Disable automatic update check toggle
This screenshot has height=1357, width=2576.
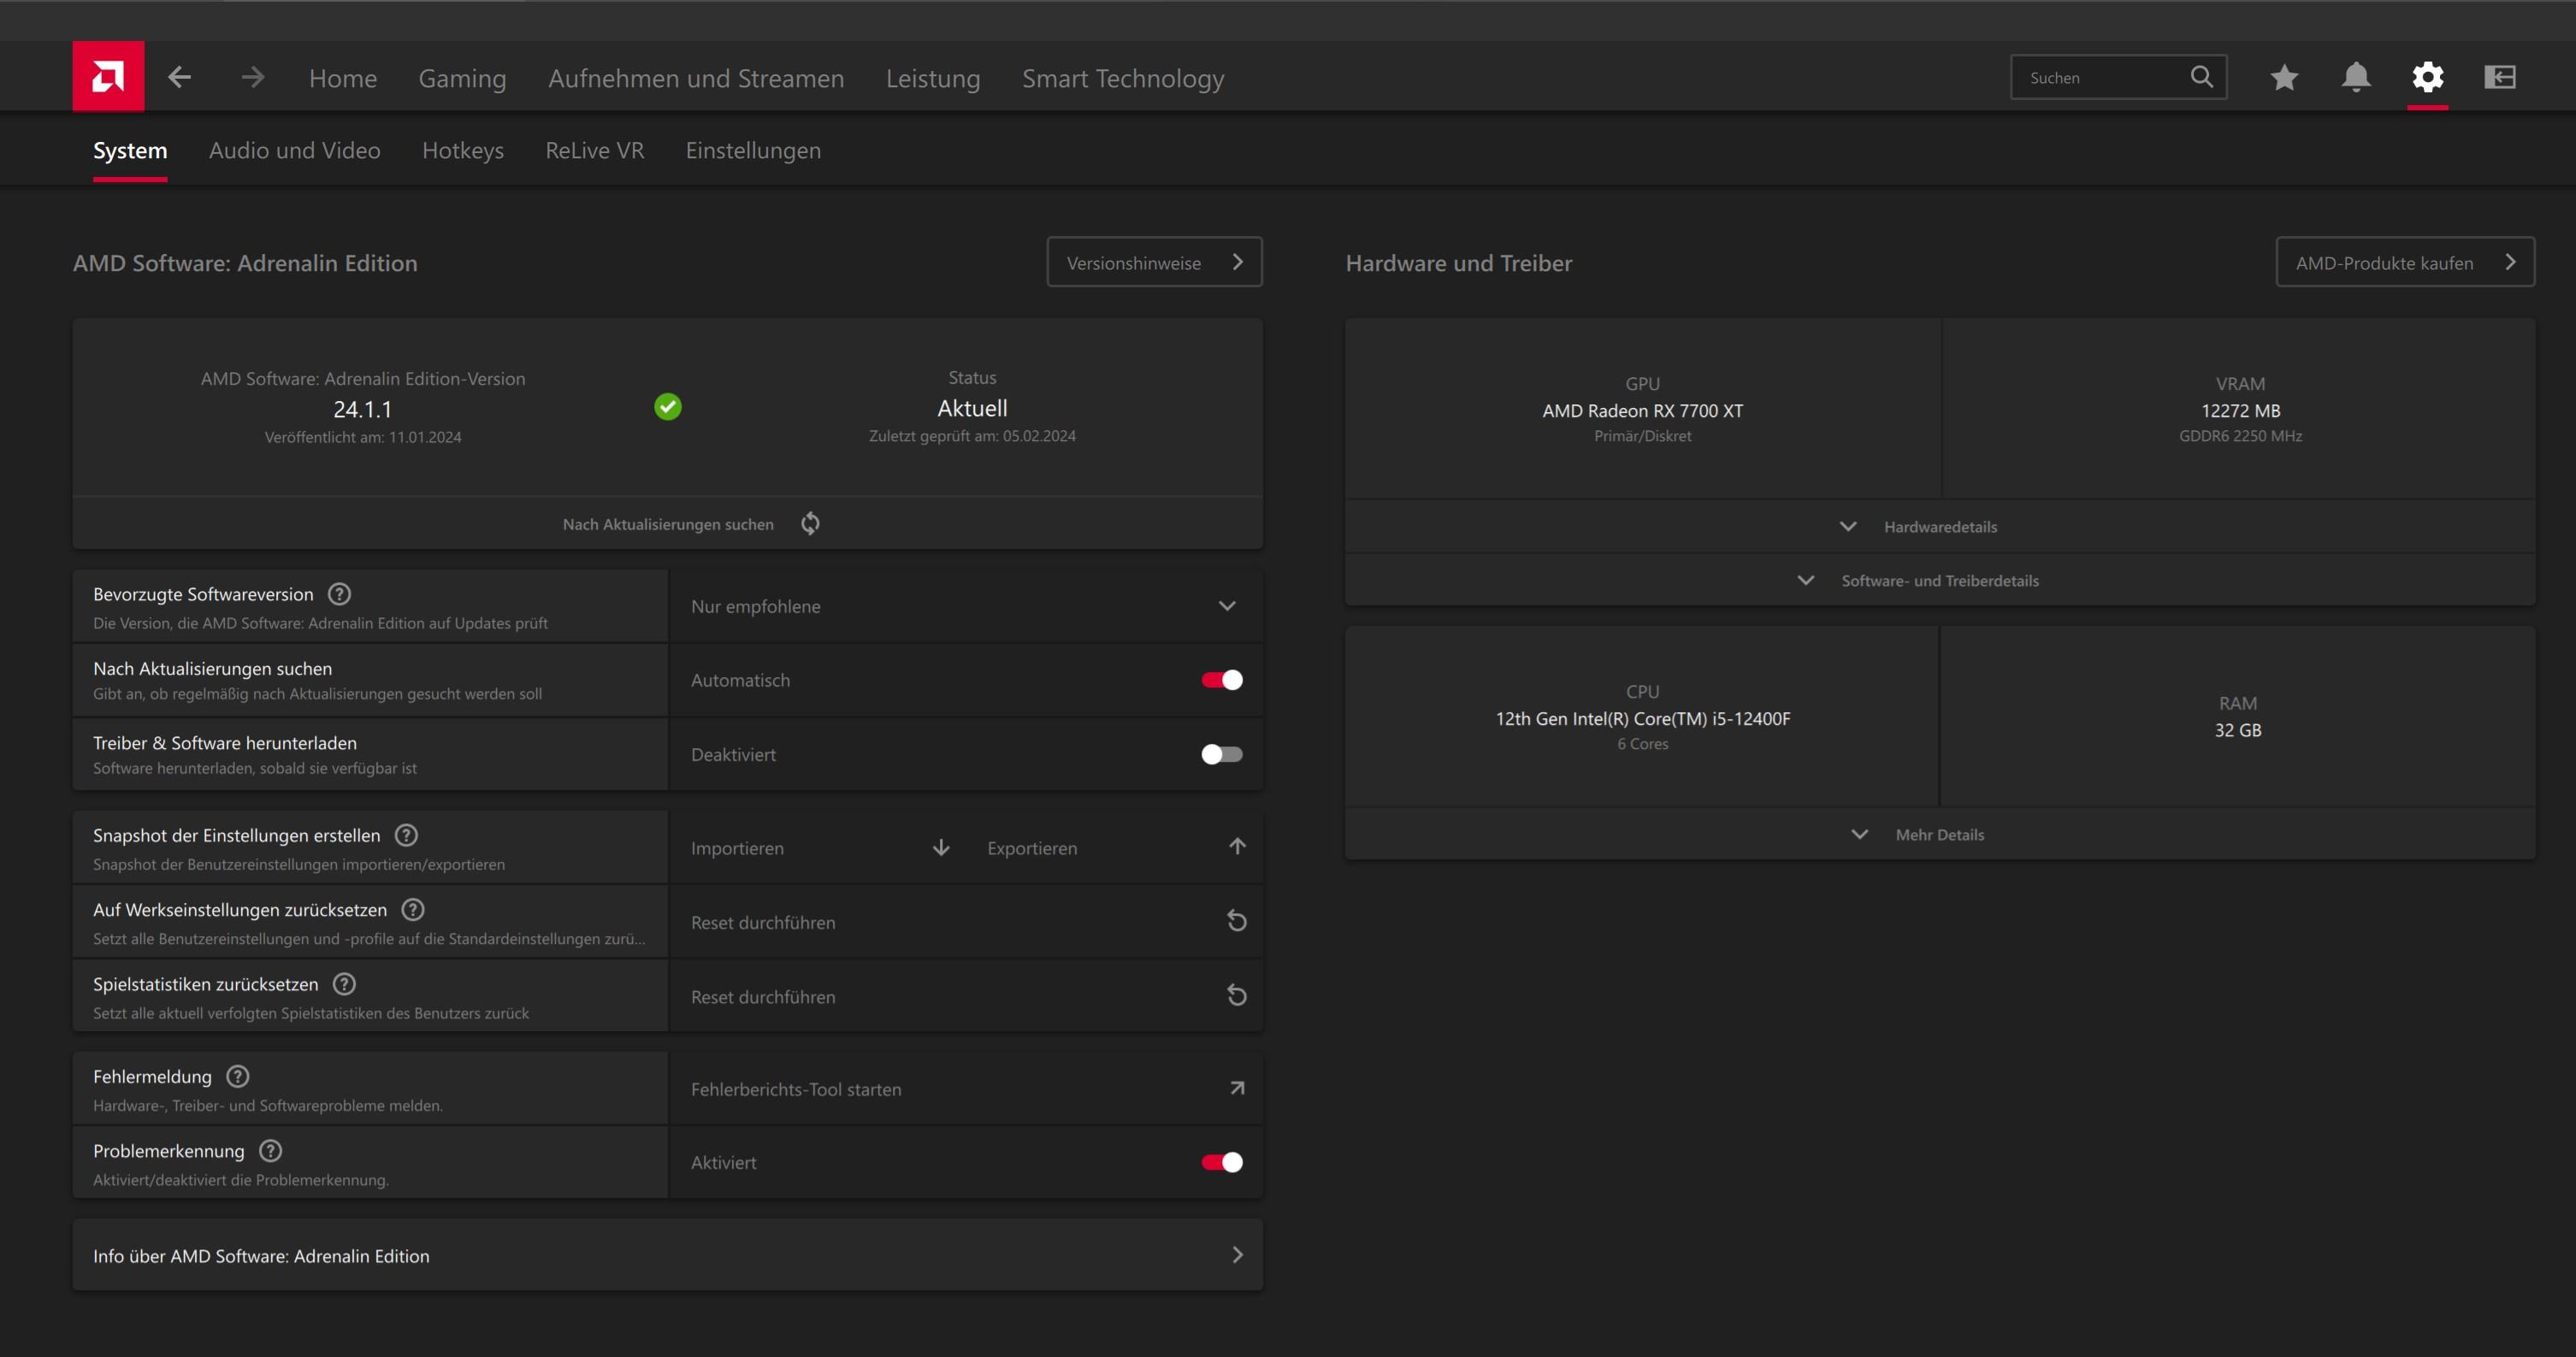(x=1222, y=680)
